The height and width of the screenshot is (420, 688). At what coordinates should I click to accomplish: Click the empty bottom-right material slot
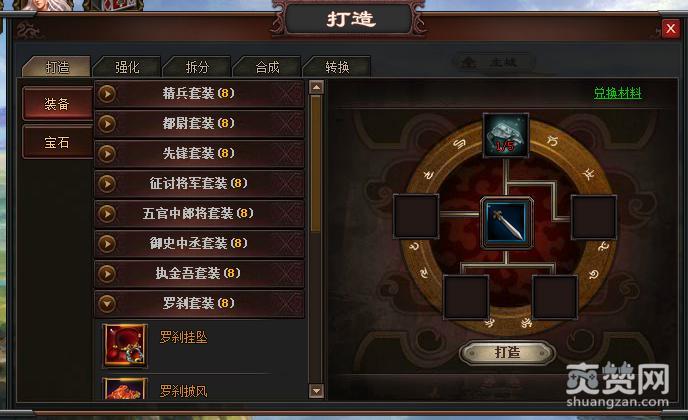point(555,297)
